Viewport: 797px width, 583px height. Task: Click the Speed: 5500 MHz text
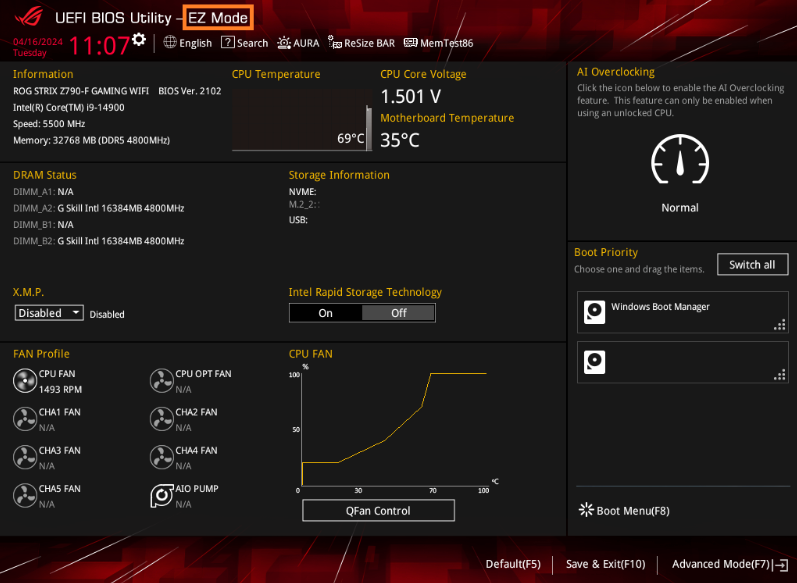[x=49, y=124]
